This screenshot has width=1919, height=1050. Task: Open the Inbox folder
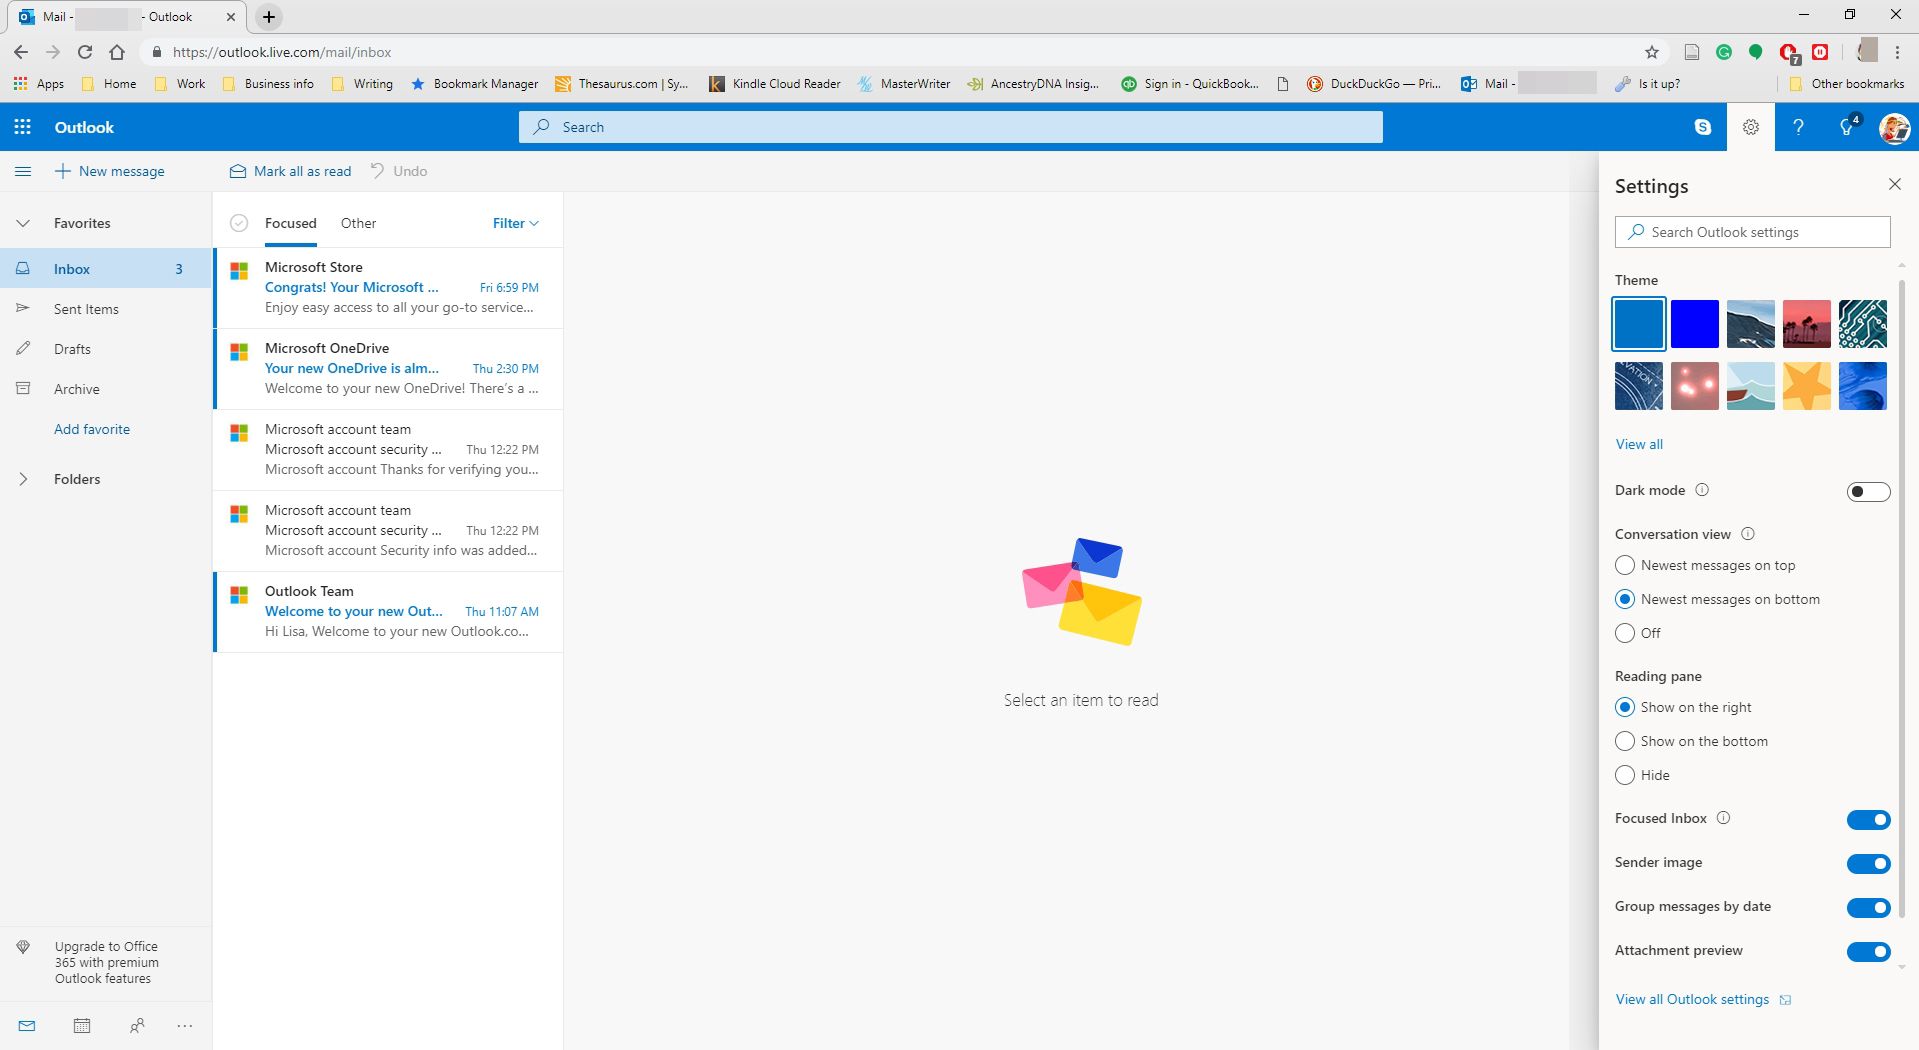tap(105, 269)
